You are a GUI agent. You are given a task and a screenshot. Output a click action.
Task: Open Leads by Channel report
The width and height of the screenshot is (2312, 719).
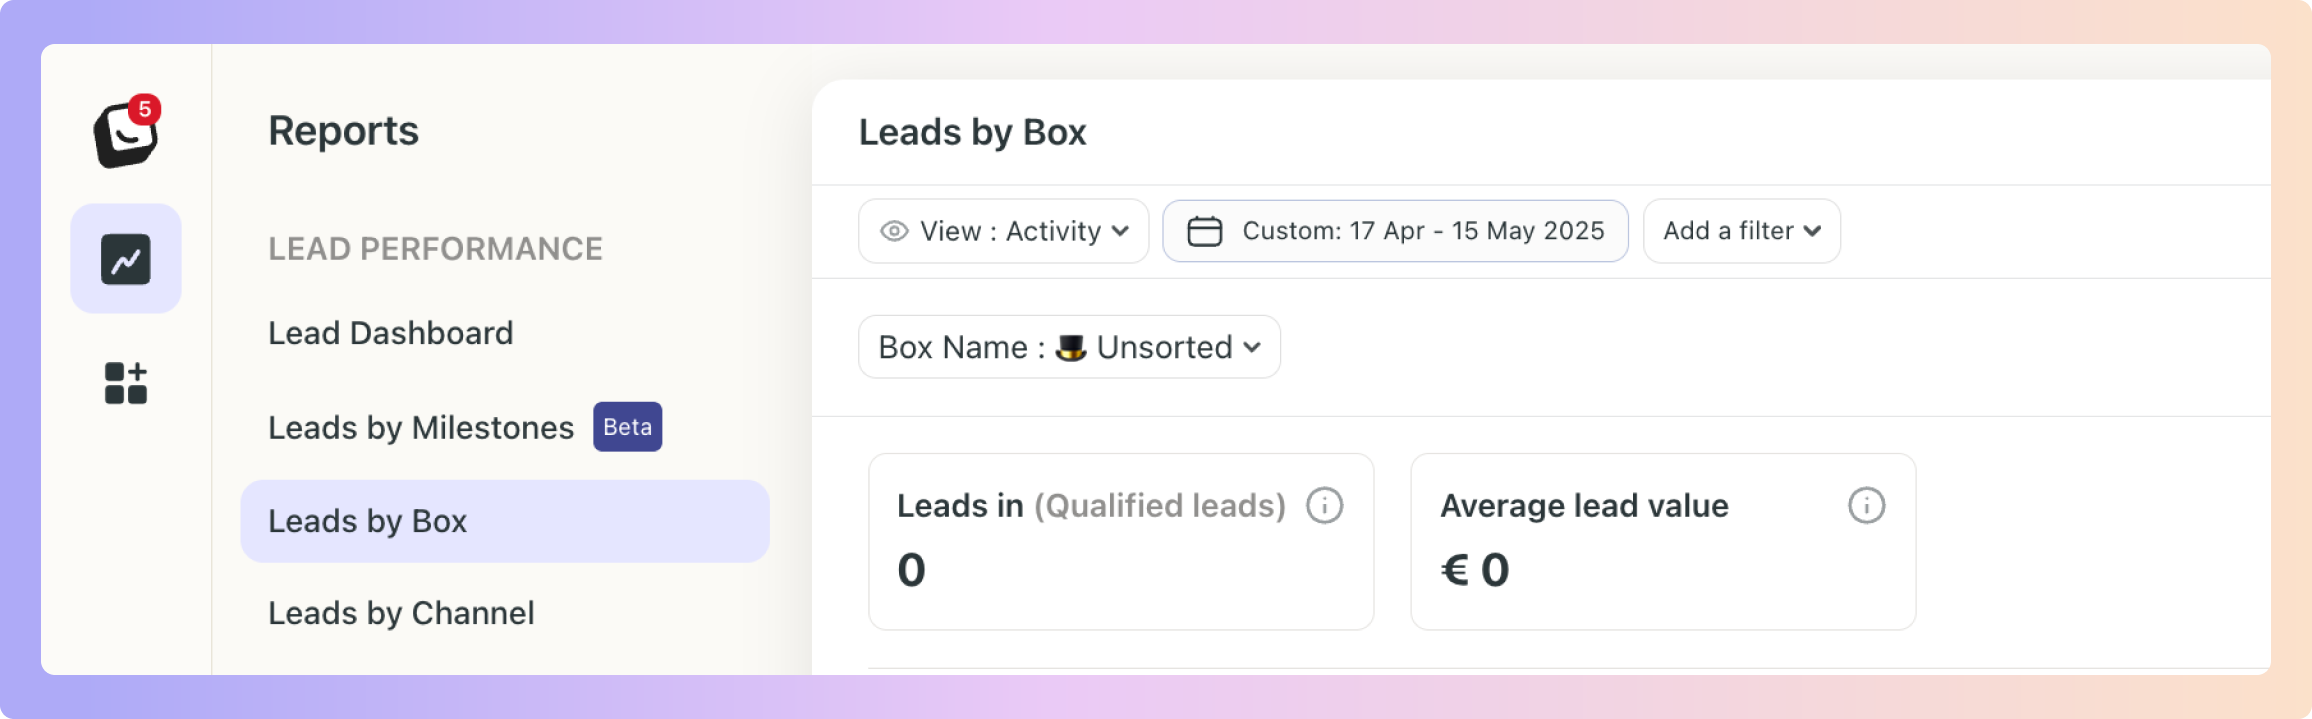(x=401, y=613)
